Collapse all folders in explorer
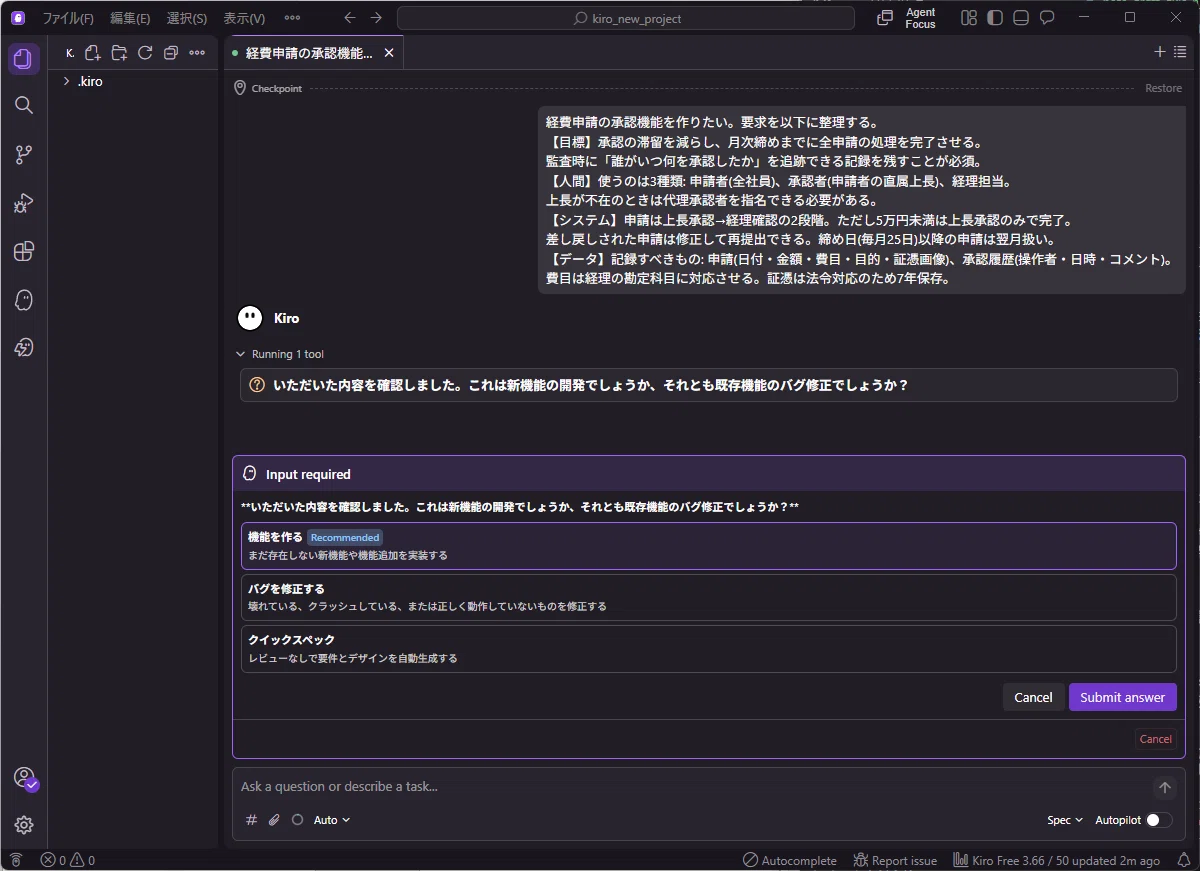 (x=171, y=53)
